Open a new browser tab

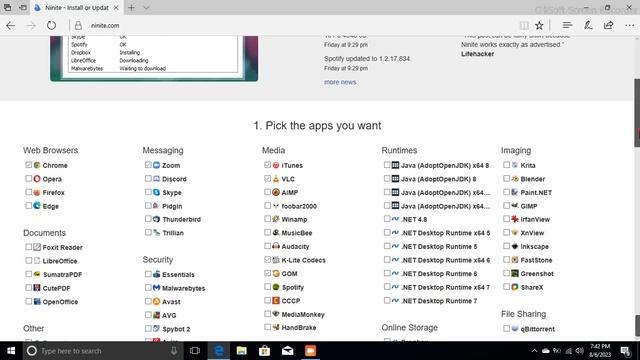coord(131,8)
